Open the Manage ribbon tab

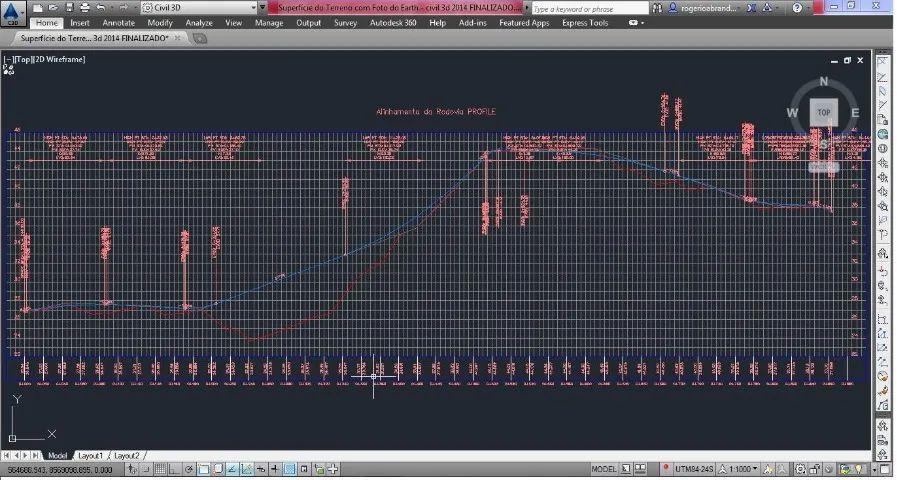[x=268, y=23]
